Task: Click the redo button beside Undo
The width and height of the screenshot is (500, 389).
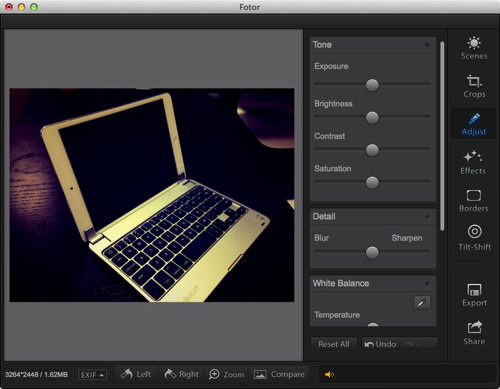Action: point(418,344)
